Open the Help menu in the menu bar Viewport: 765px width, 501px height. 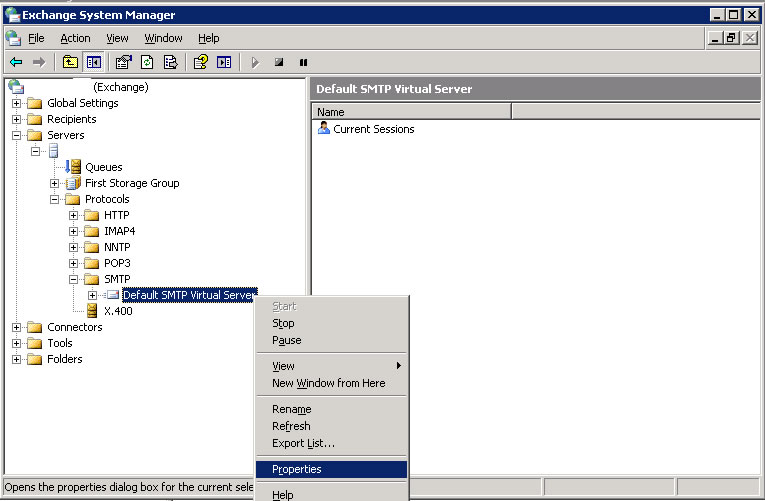coord(208,38)
